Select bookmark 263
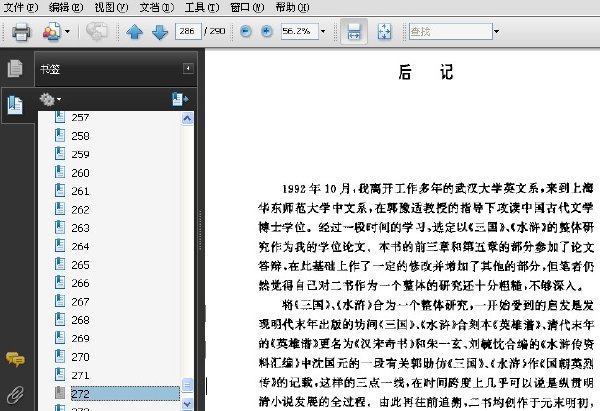This screenshot has width=600, height=411. pos(80,228)
